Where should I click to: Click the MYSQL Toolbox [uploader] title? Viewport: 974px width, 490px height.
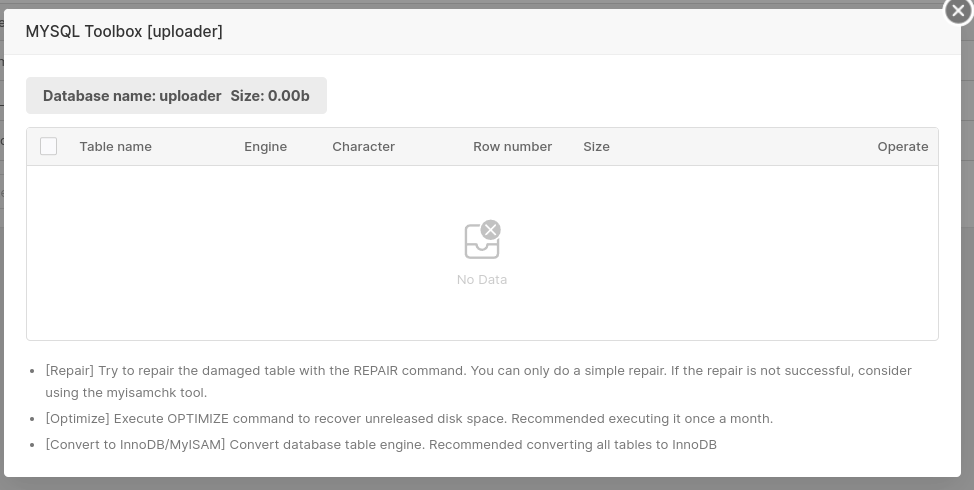tap(124, 32)
